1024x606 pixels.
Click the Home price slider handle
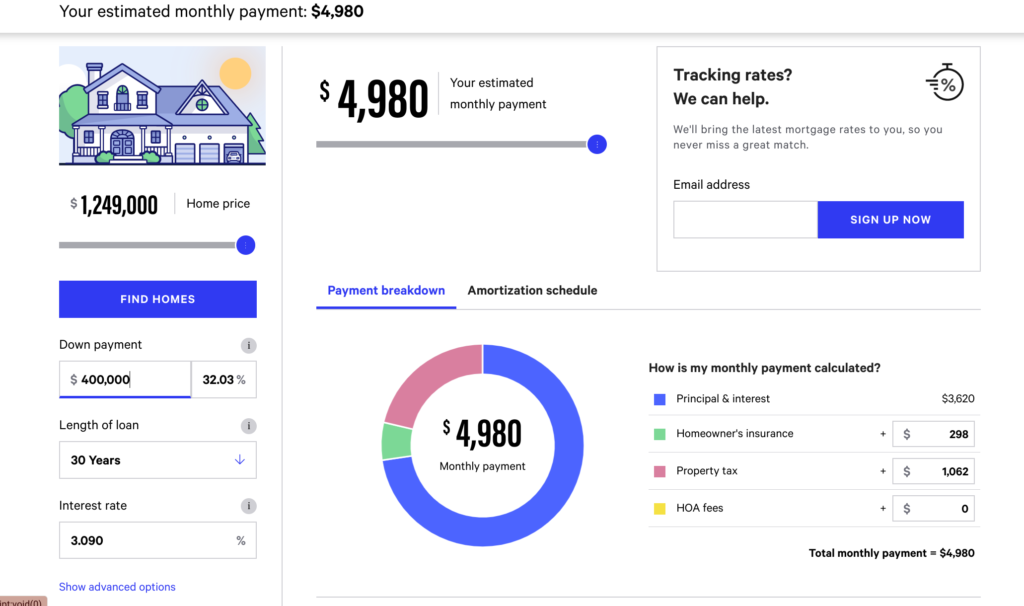point(245,245)
